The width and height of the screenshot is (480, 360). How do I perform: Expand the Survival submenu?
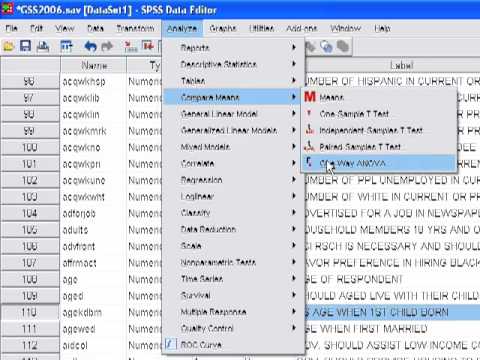[233, 295]
